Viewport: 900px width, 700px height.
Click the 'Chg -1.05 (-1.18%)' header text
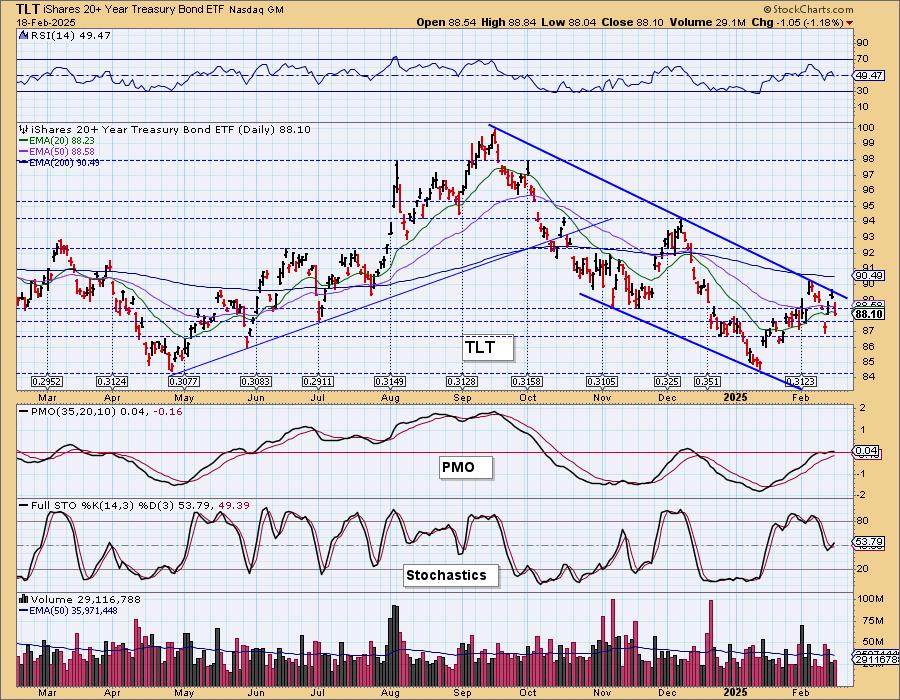[x=797, y=22]
